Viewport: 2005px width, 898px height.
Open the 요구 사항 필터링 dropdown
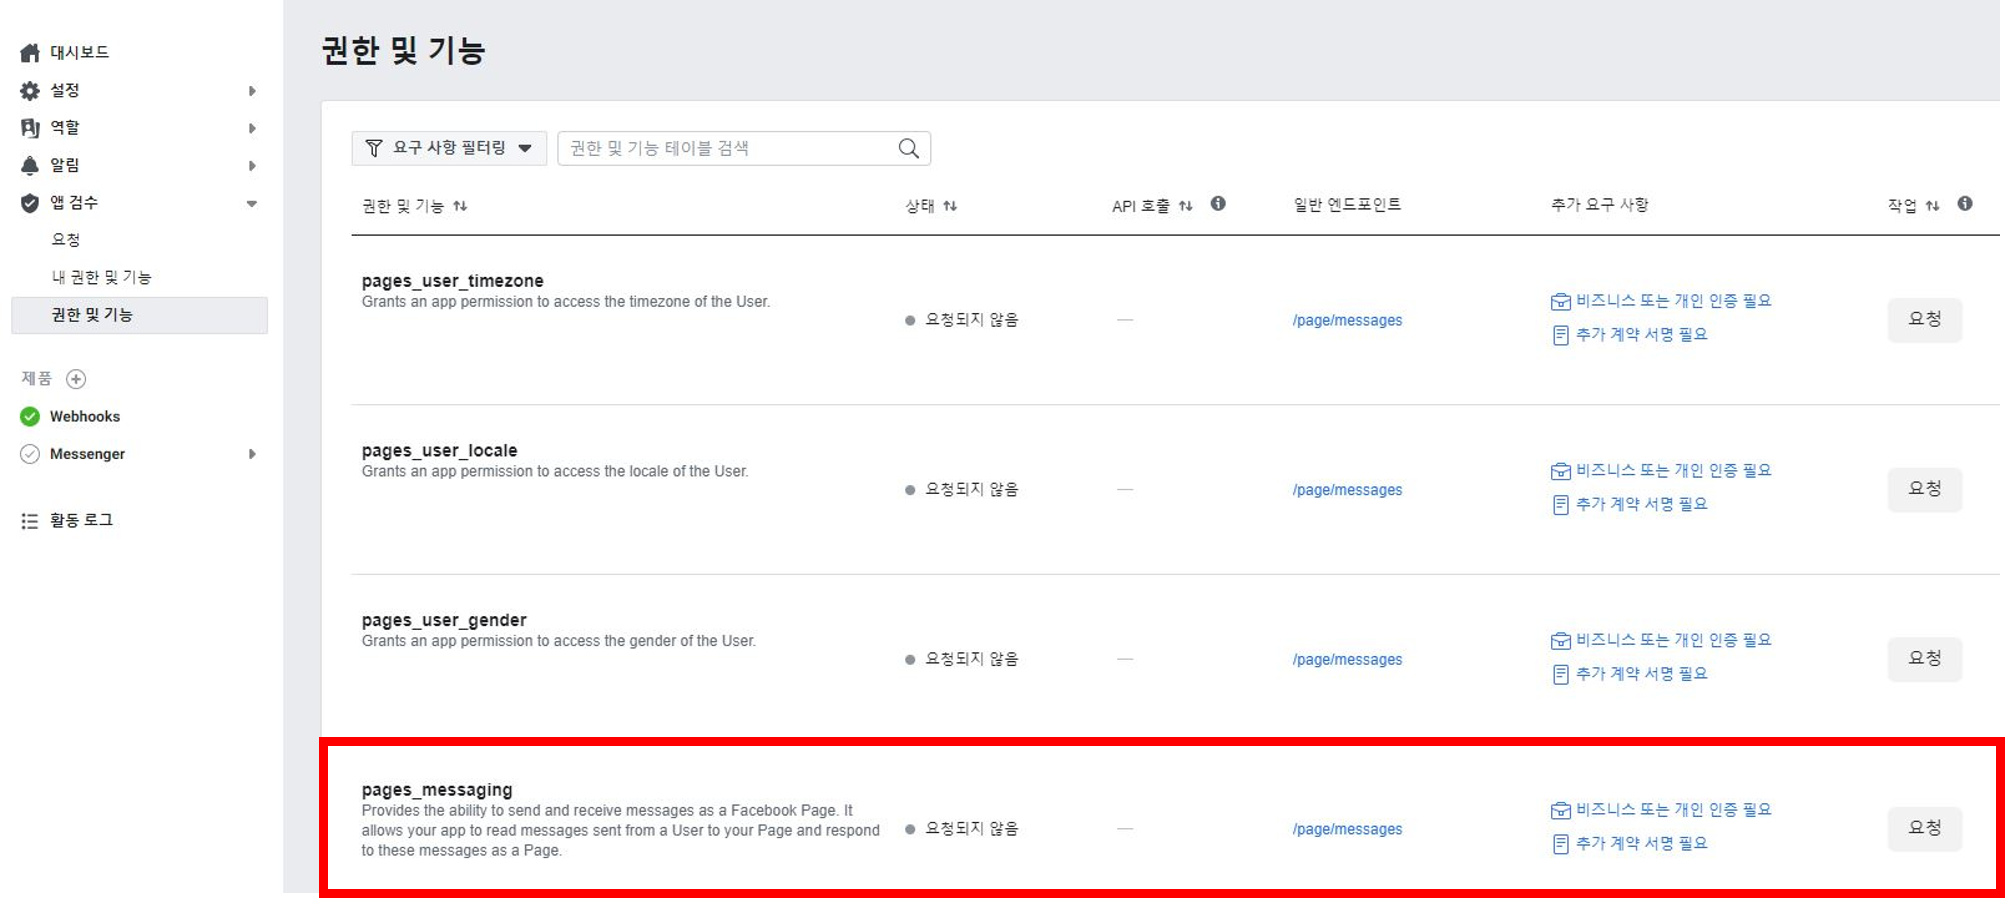[x=449, y=148]
